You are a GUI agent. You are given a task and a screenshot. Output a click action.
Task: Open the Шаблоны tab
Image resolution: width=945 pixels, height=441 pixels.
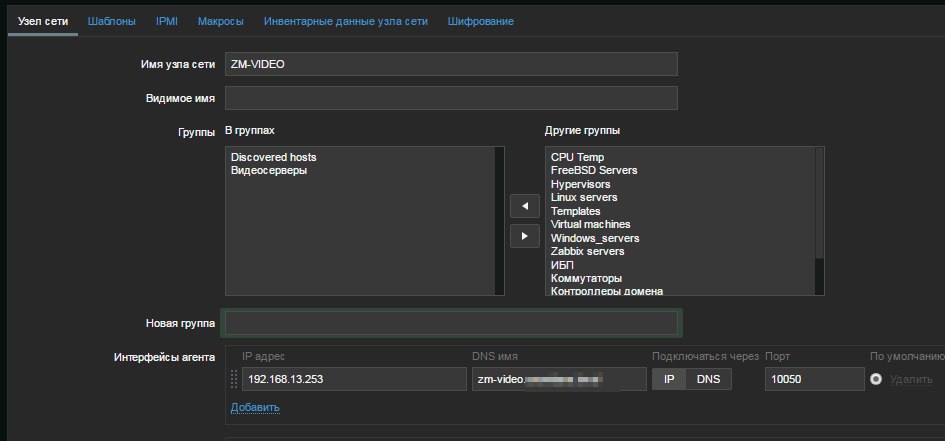(111, 21)
